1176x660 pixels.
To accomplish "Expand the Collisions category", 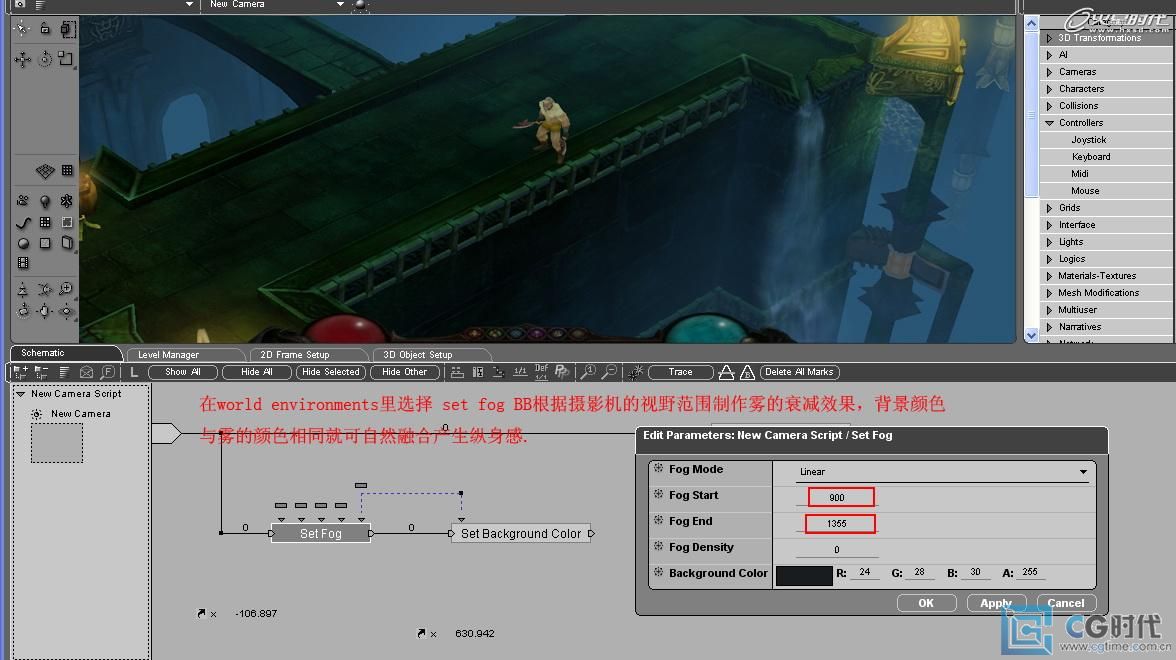I will point(1049,106).
